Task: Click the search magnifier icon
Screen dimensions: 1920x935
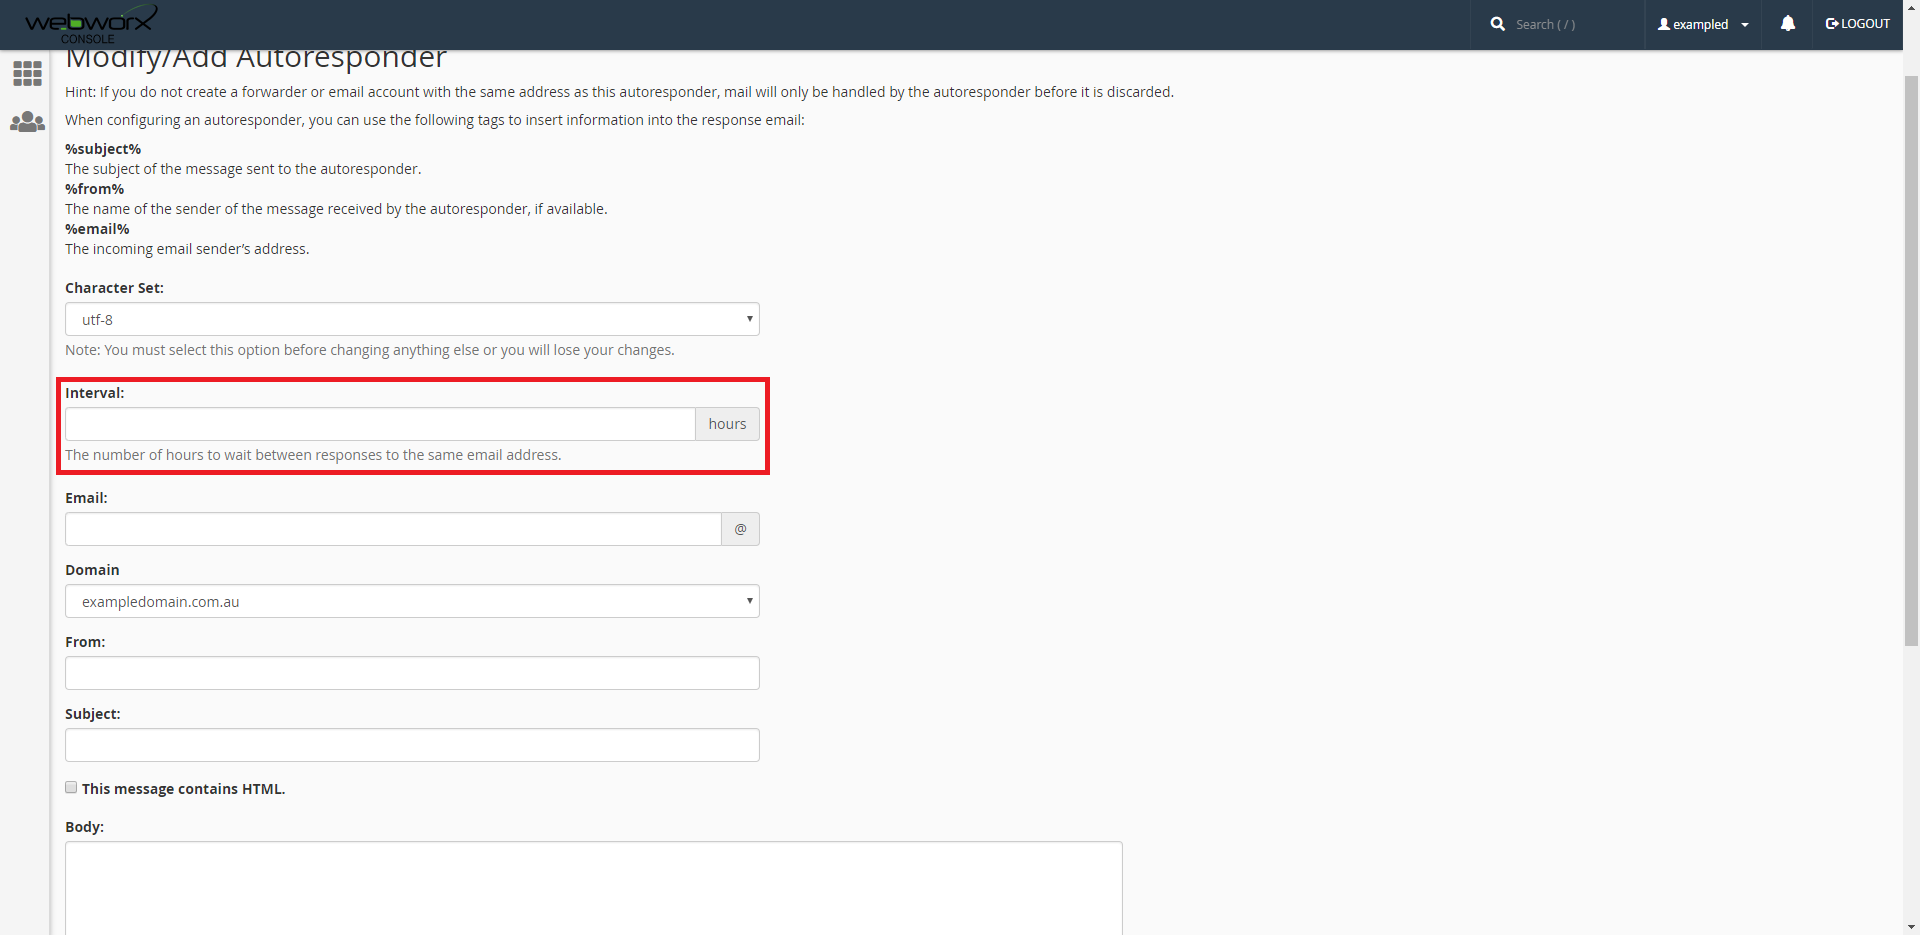Action: click(1497, 24)
